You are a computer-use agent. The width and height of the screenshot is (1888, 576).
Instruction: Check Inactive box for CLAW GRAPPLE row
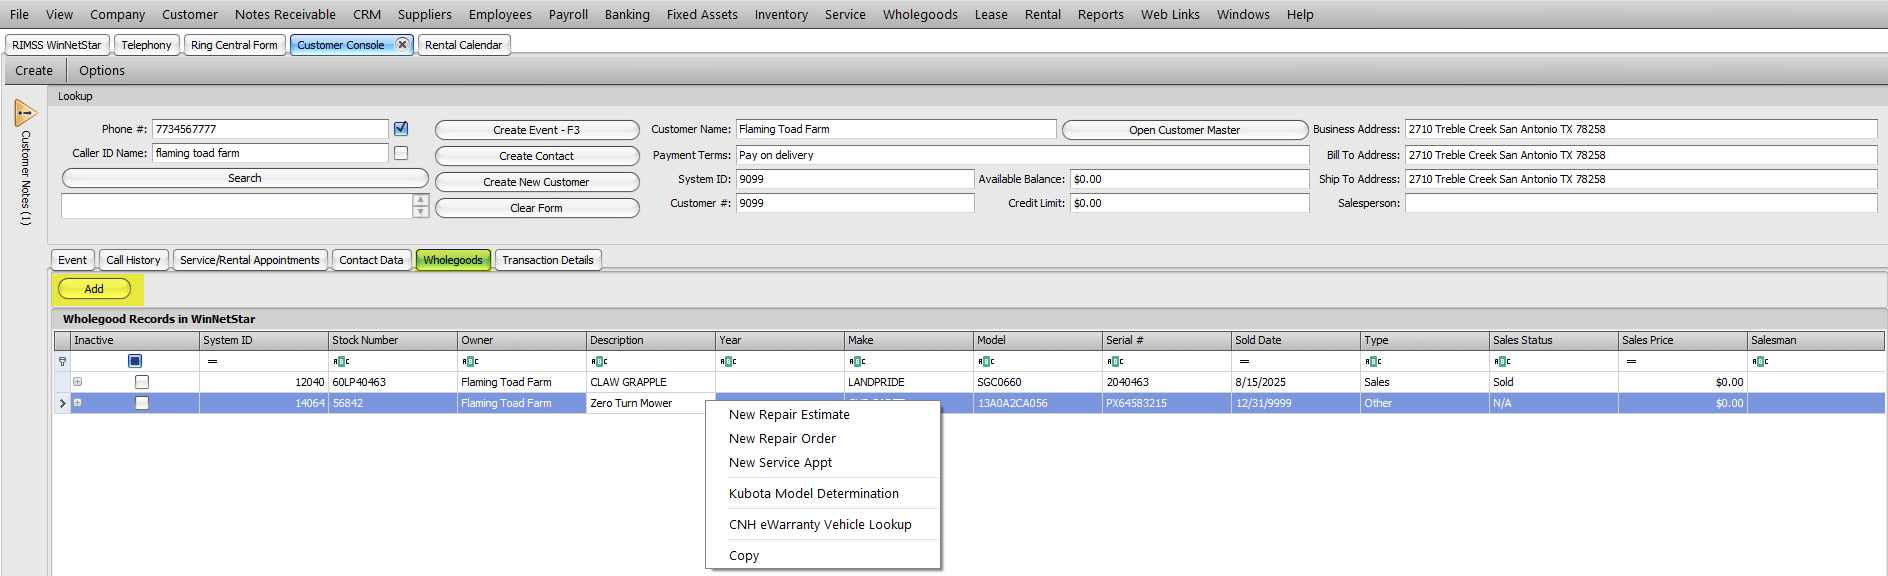[142, 382]
